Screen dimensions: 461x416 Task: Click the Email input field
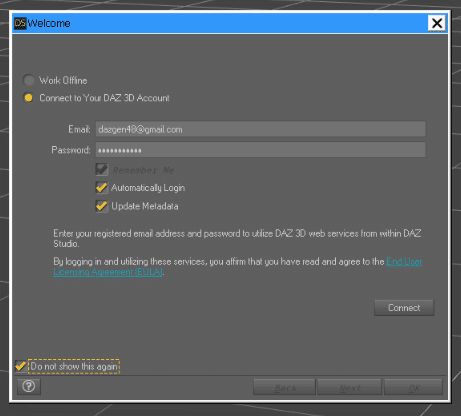[x=260, y=129]
